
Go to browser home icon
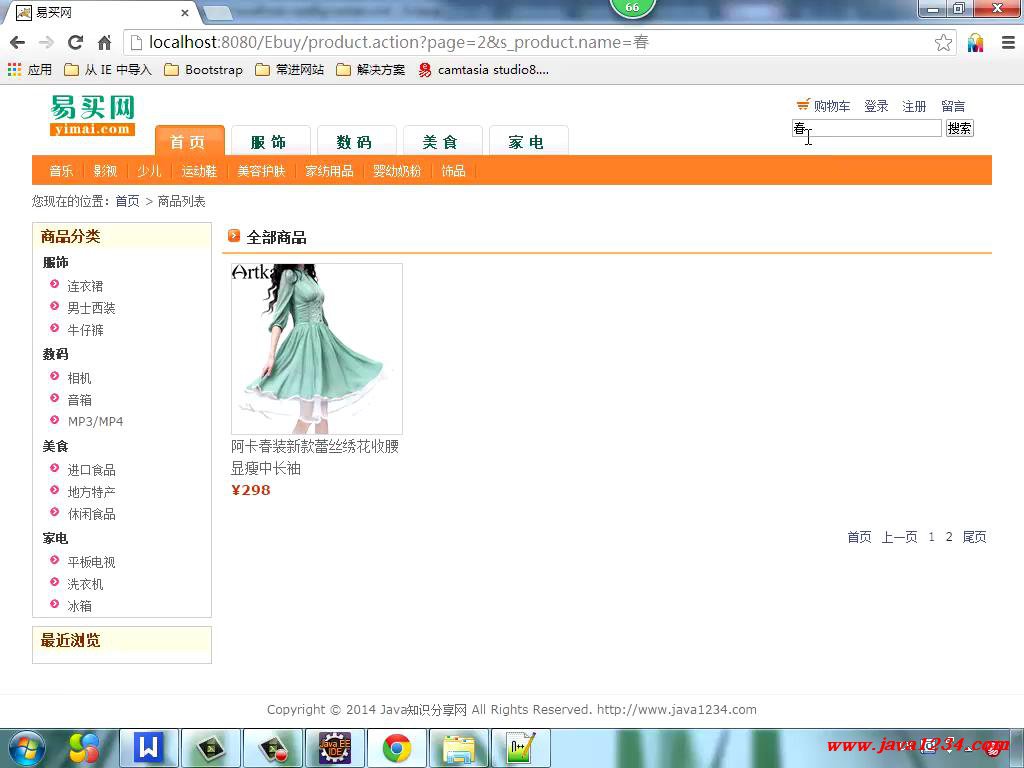(104, 42)
